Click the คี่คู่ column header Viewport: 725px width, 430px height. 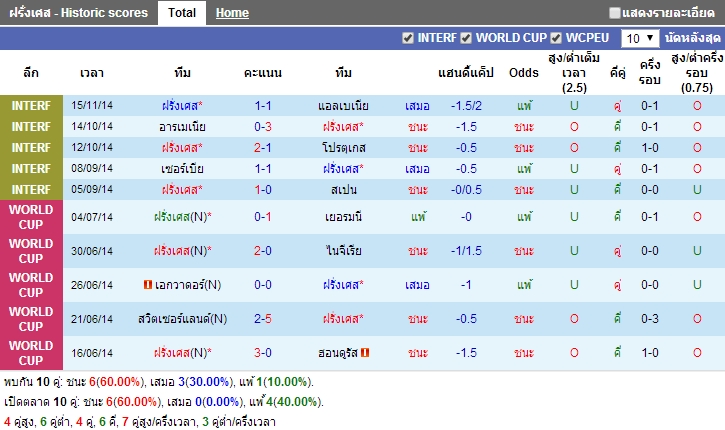pos(618,73)
